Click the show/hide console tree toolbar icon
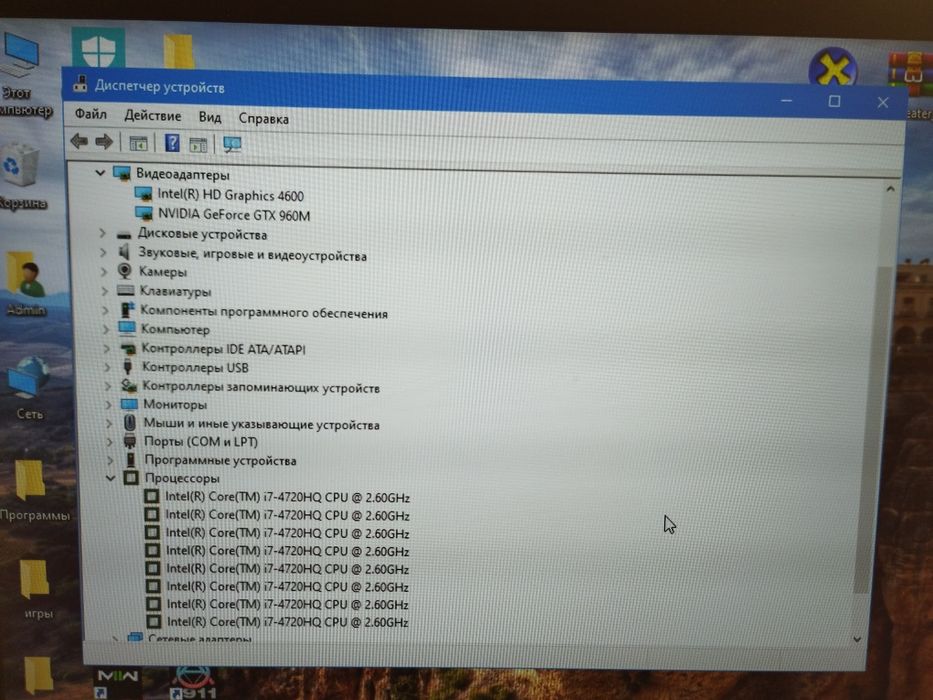933x700 pixels. pyautogui.click(x=138, y=143)
